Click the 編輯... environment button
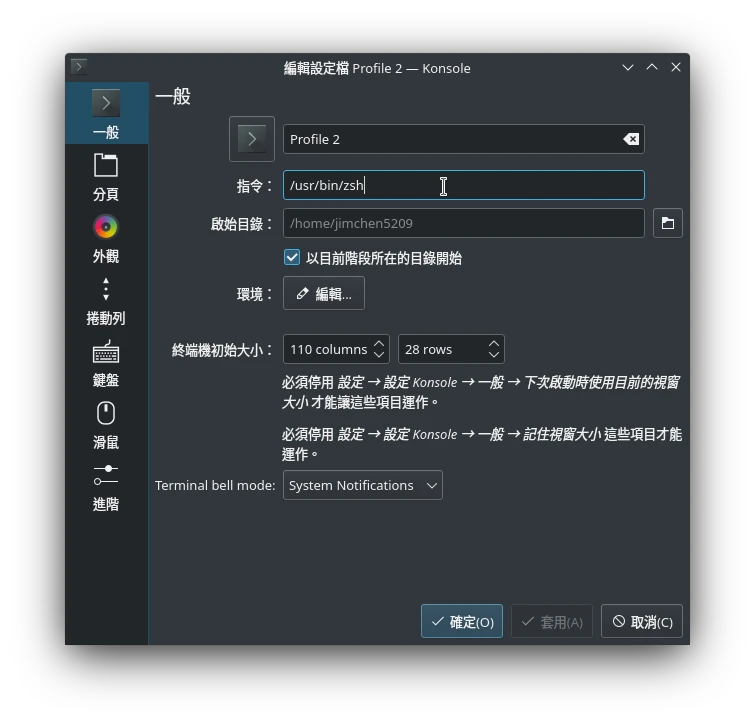 (324, 294)
